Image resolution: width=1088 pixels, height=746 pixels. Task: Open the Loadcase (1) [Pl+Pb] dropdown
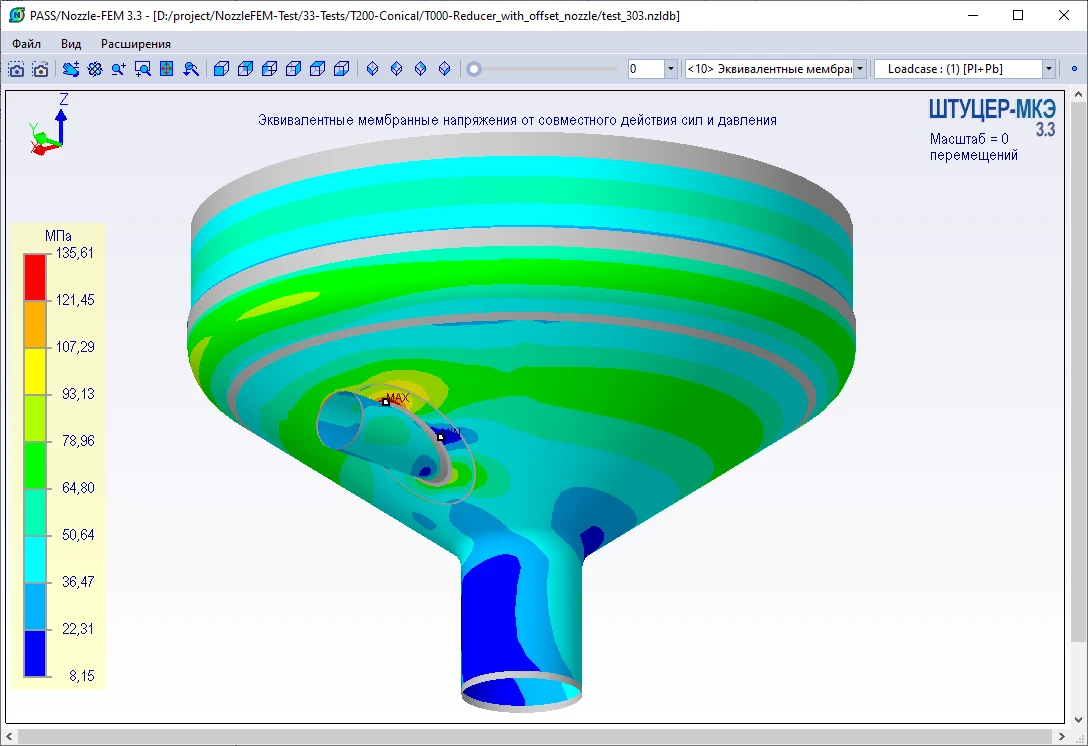point(1048,69)
